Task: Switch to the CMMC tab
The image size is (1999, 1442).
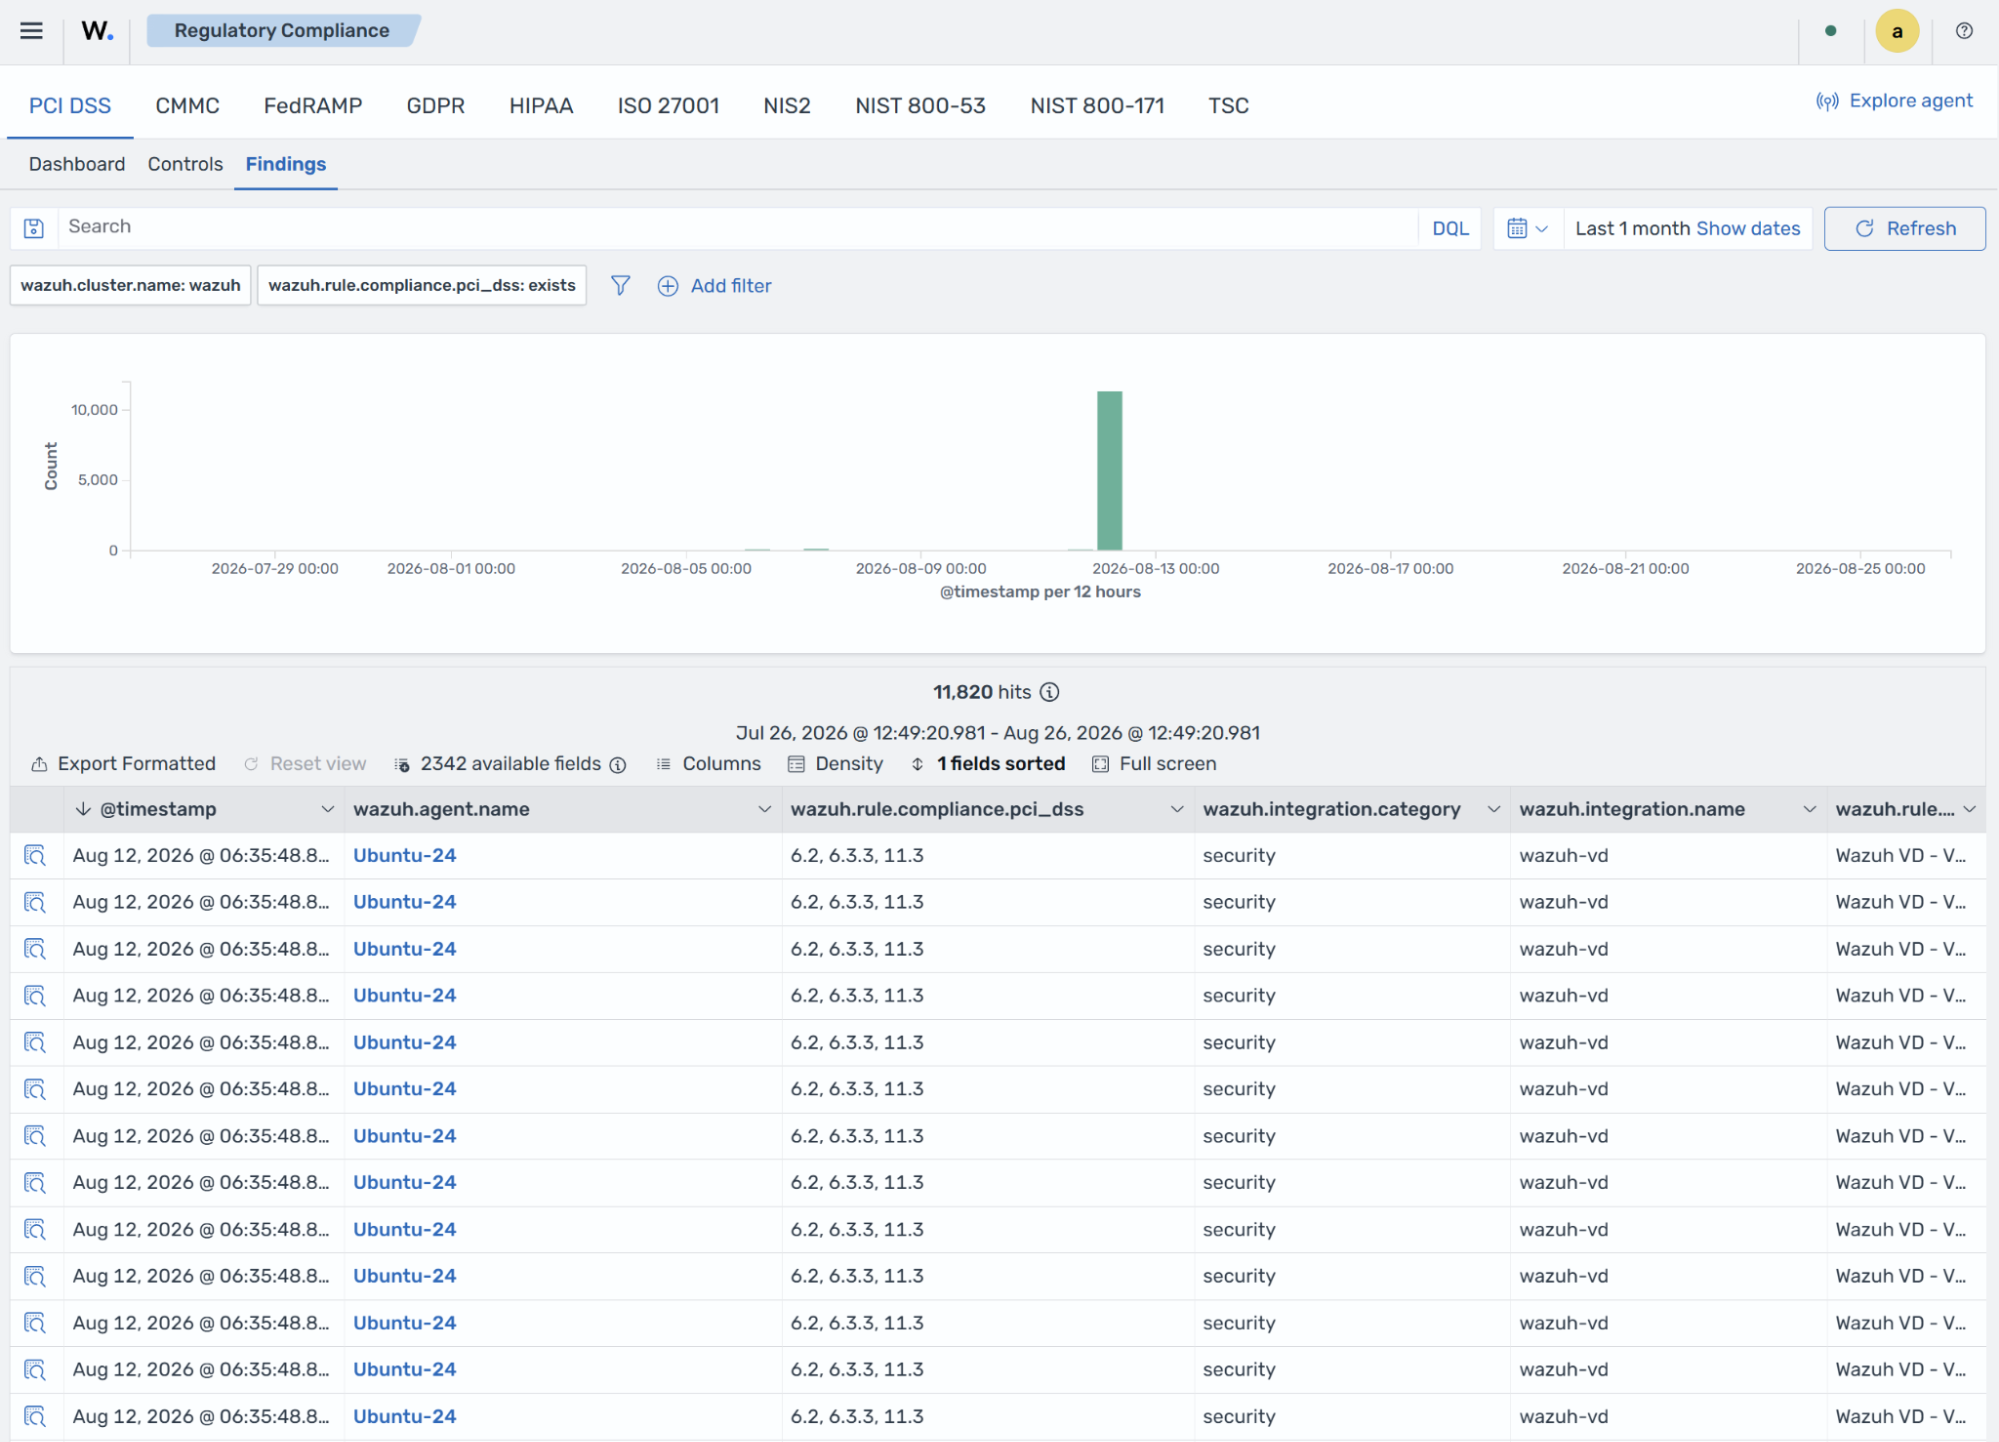Action: coord(187,106)
